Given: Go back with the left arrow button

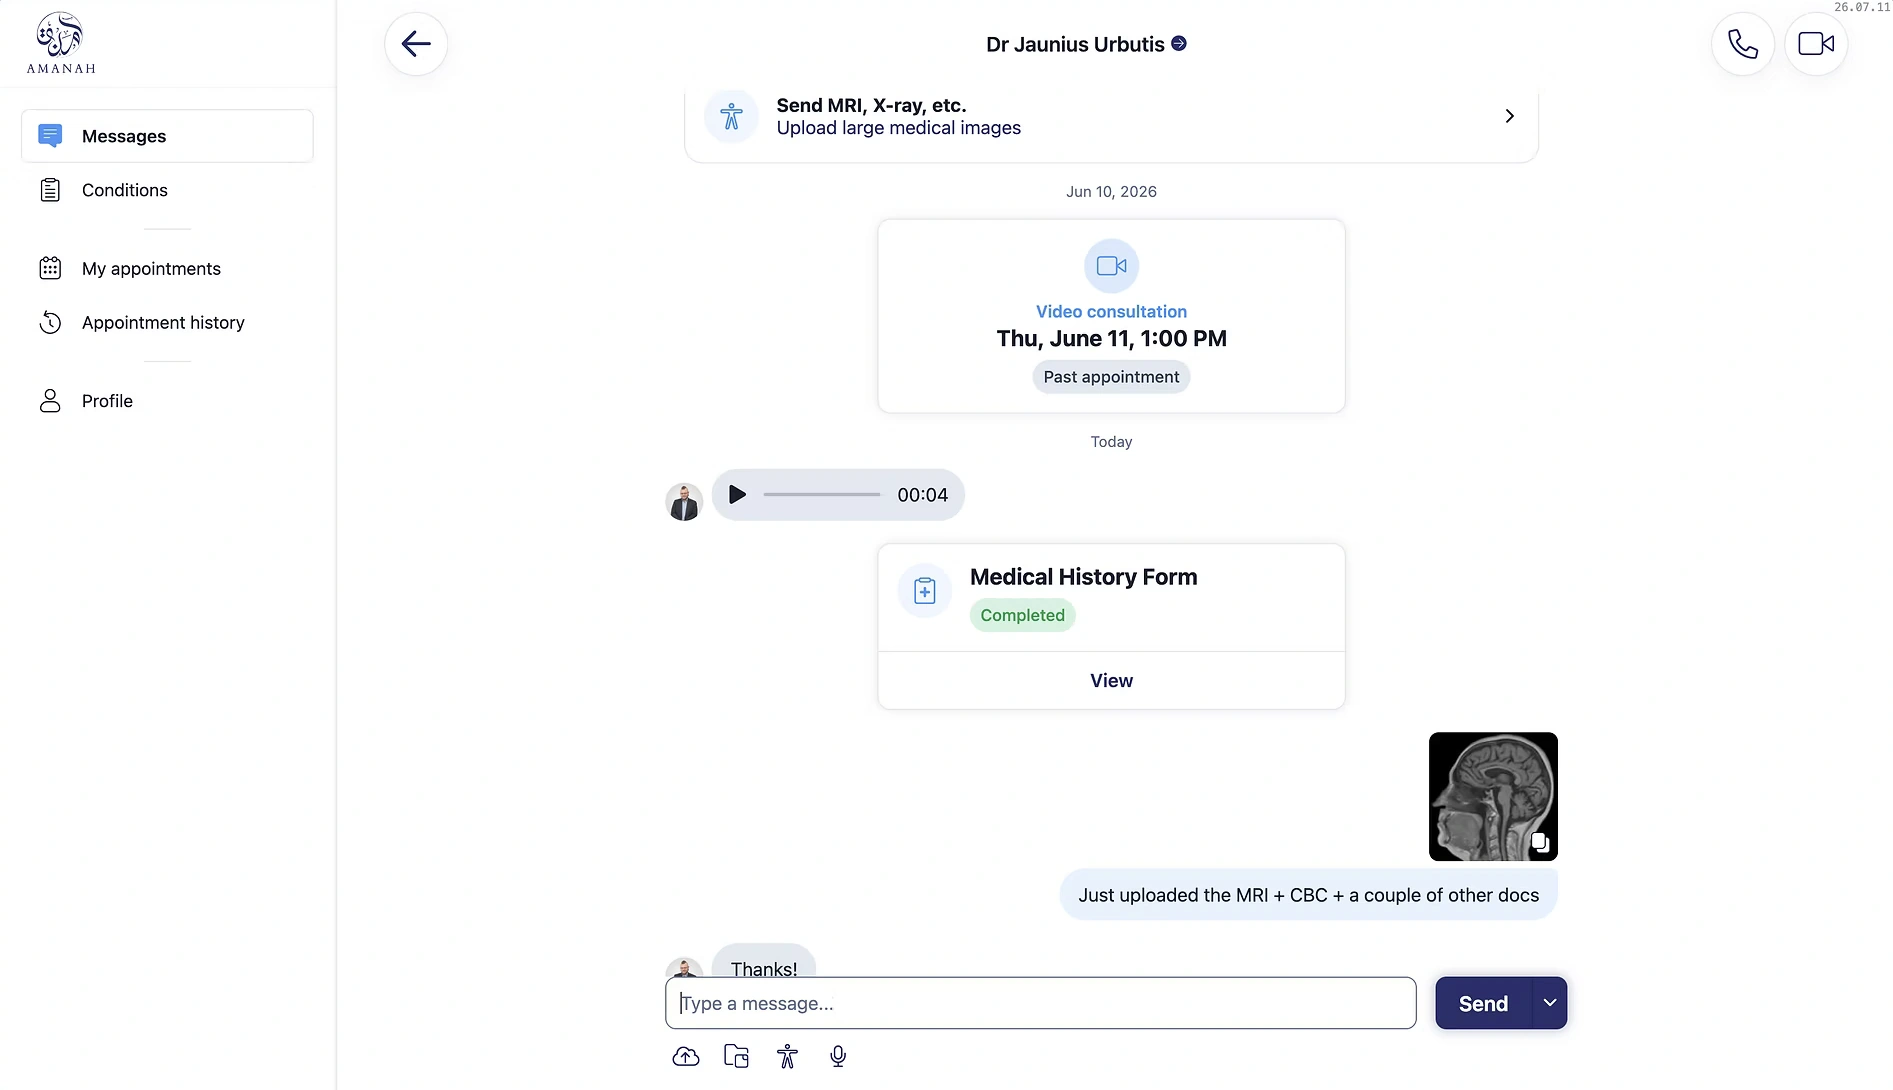Looking at the screenshot, I should pos(416,44).
